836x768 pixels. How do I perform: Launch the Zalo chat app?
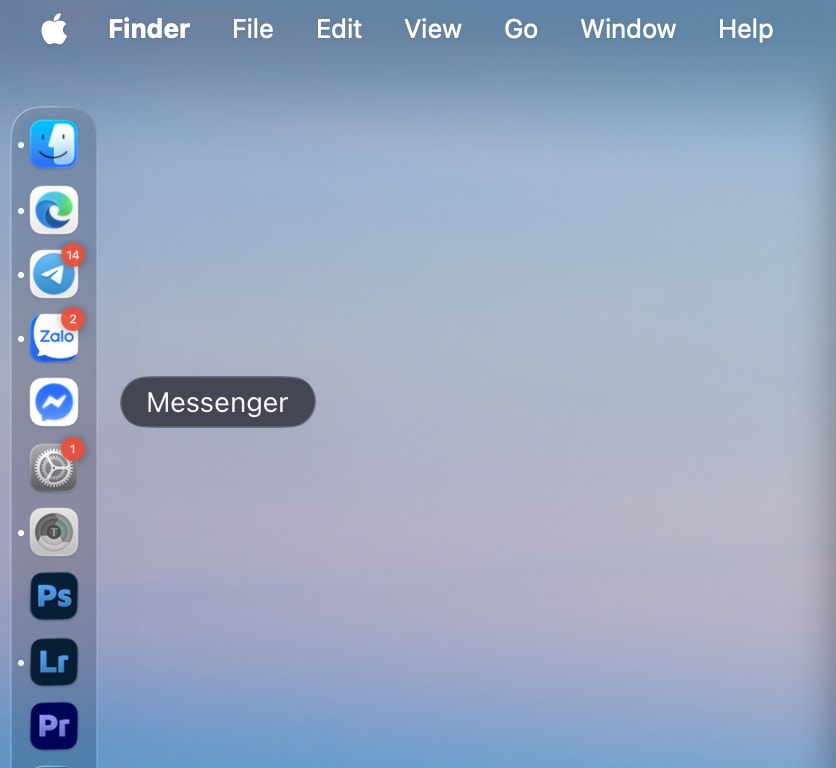[54, 338]
